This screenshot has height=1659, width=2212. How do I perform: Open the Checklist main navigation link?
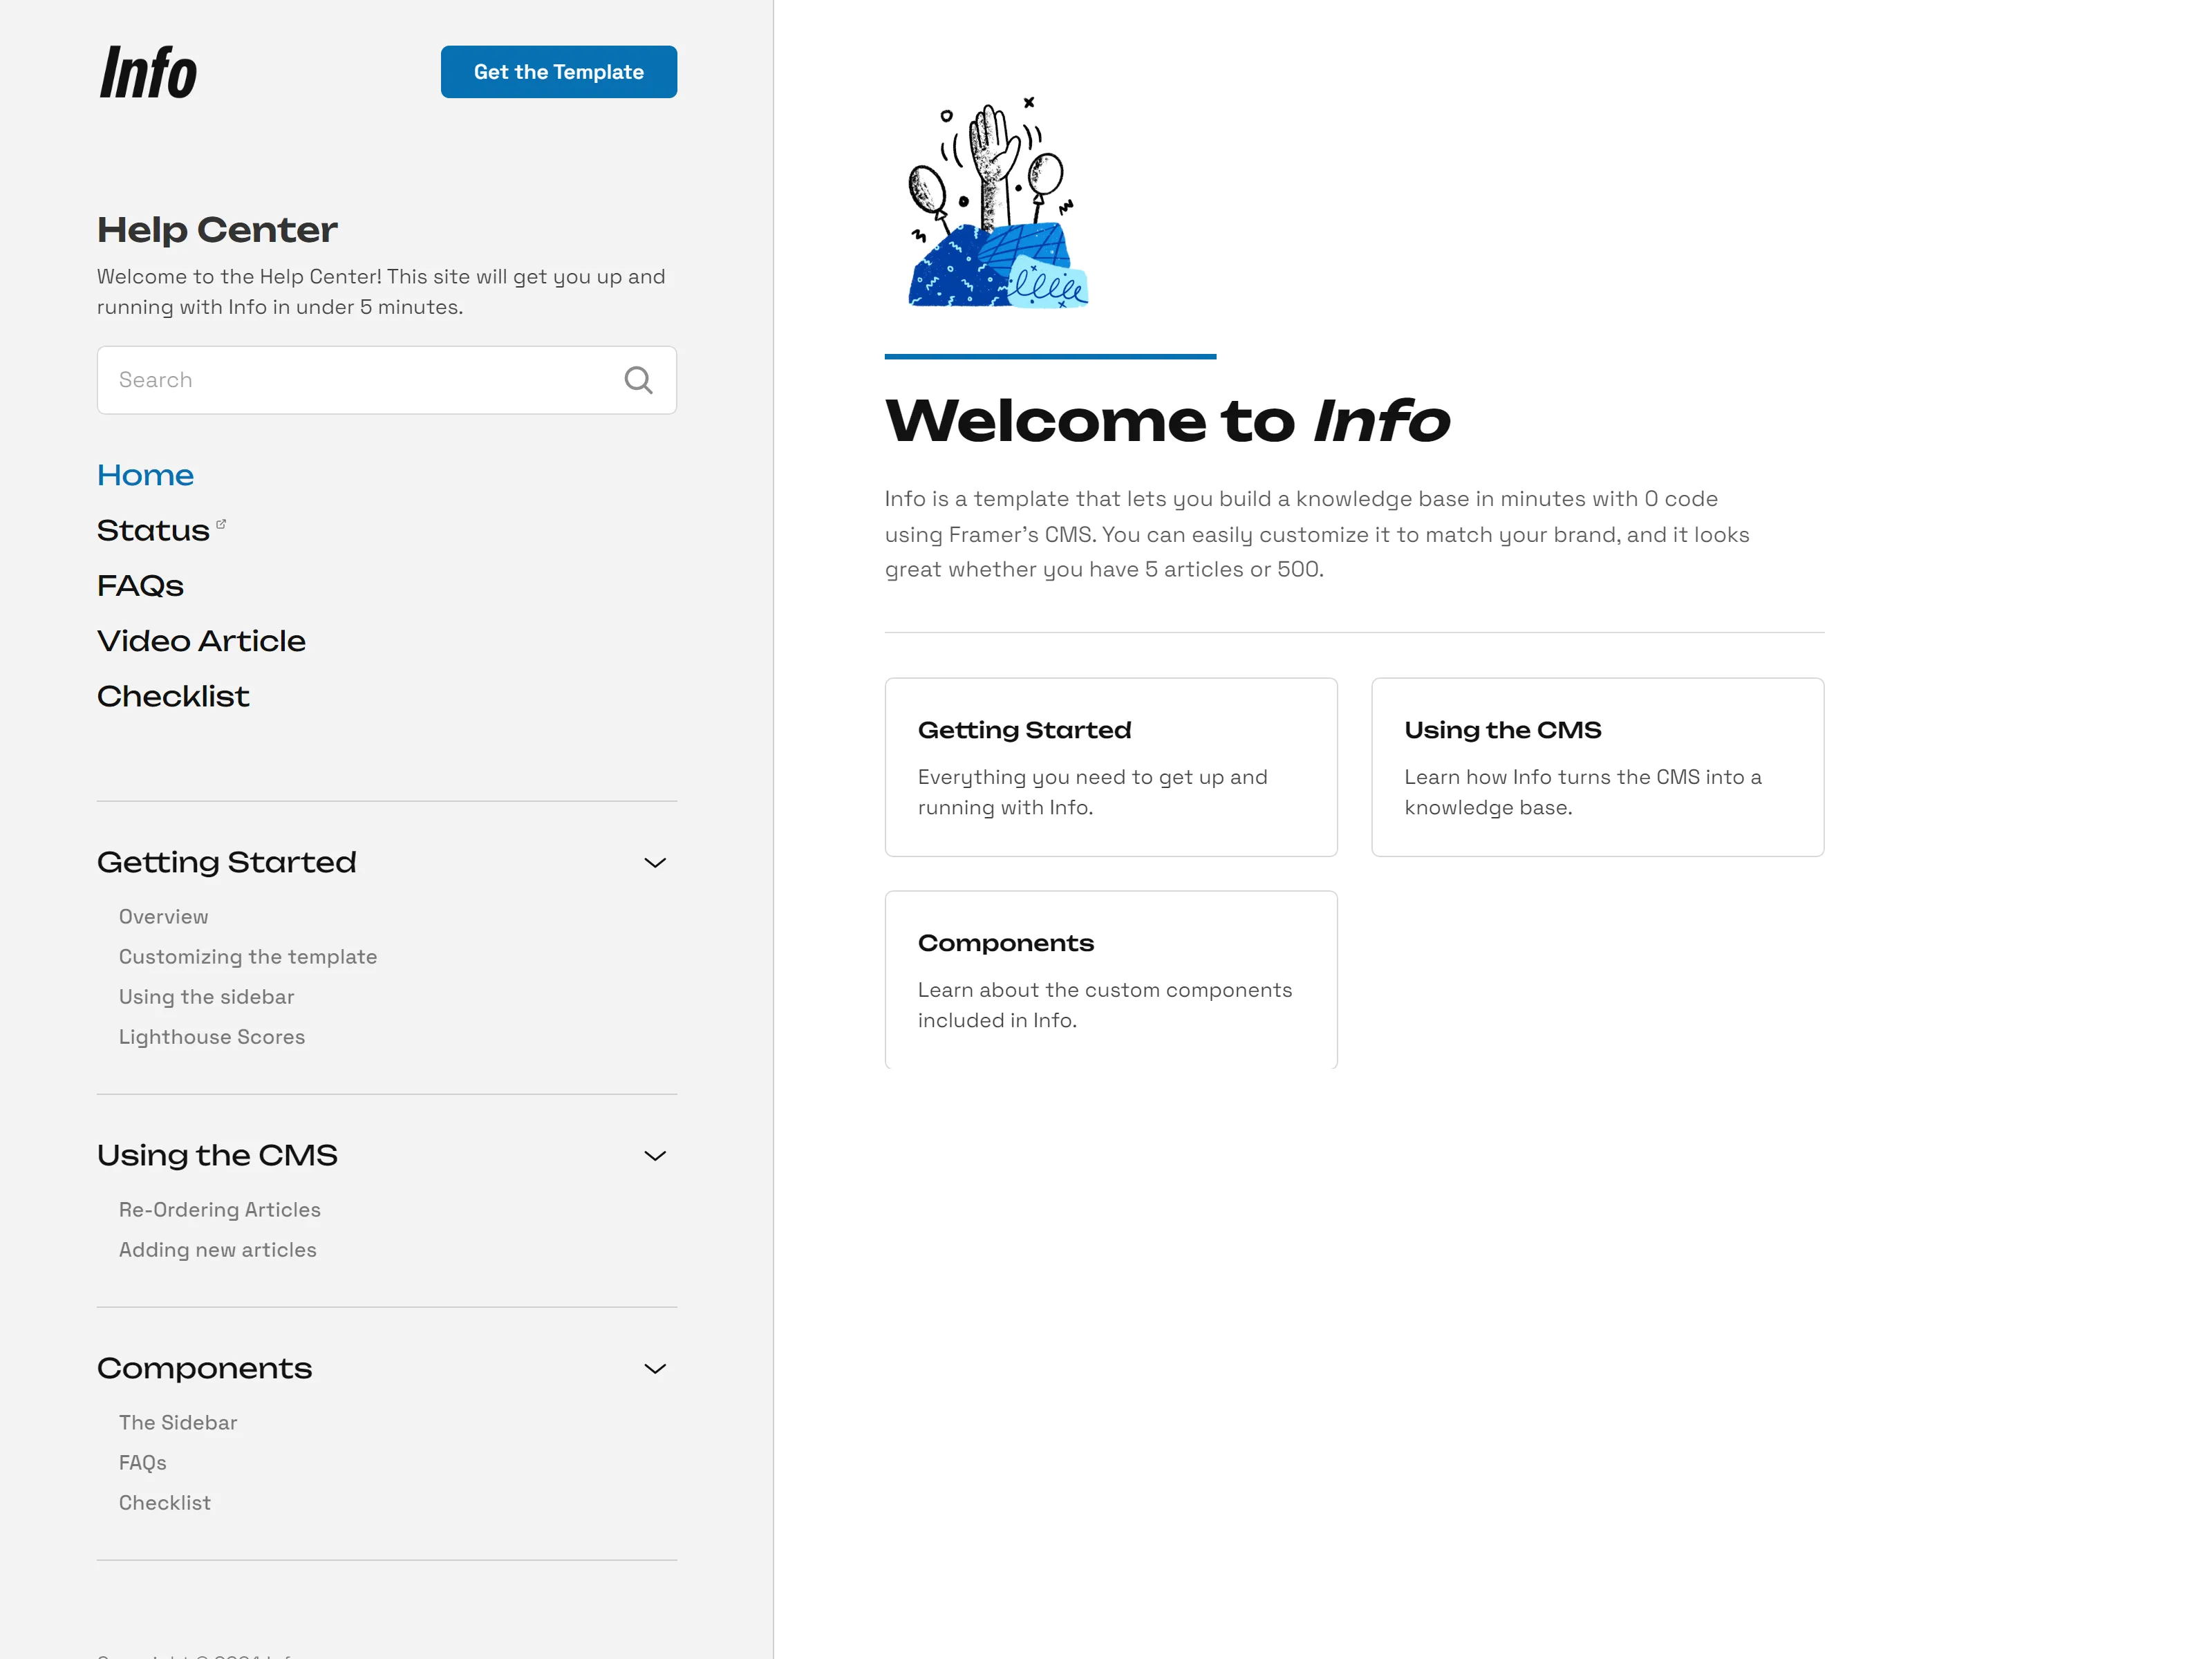(173, 696)
